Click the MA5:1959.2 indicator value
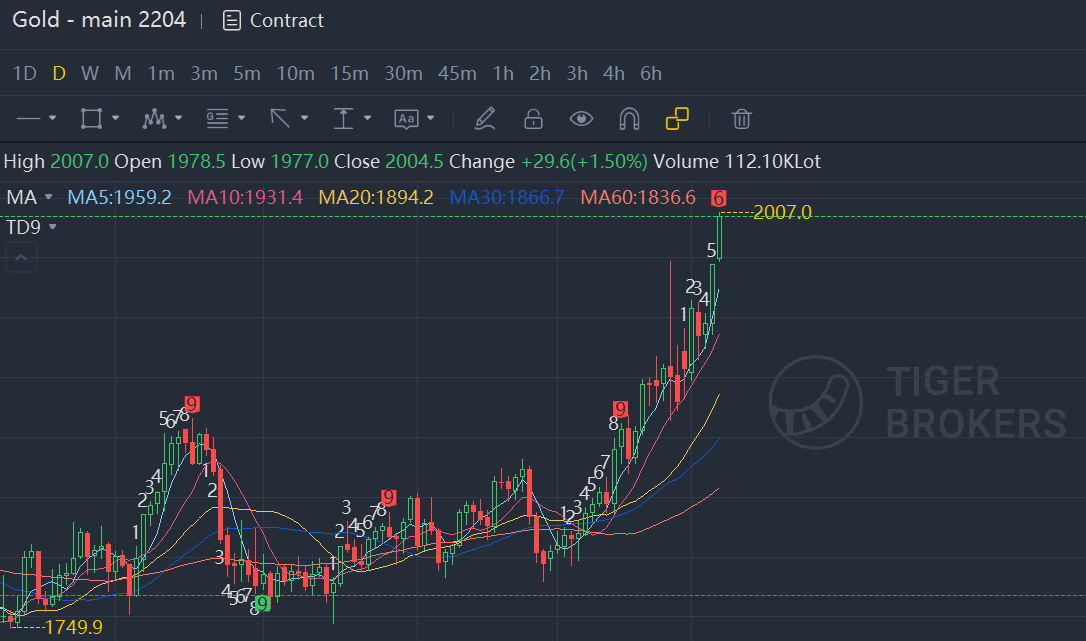The width and height of the screenshot is (1086, 641). coord(119,197)
